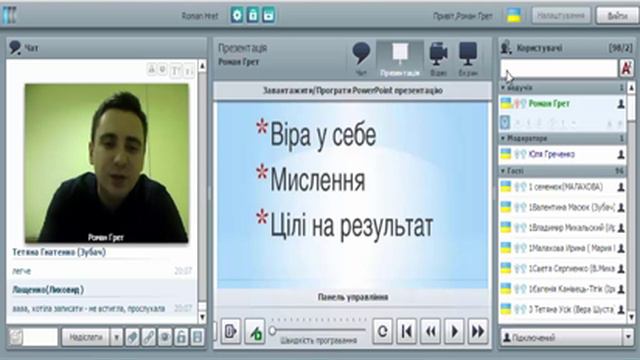Click the Ukrainian flag language icon in header
640x360 pixels.
coord(513,15)
